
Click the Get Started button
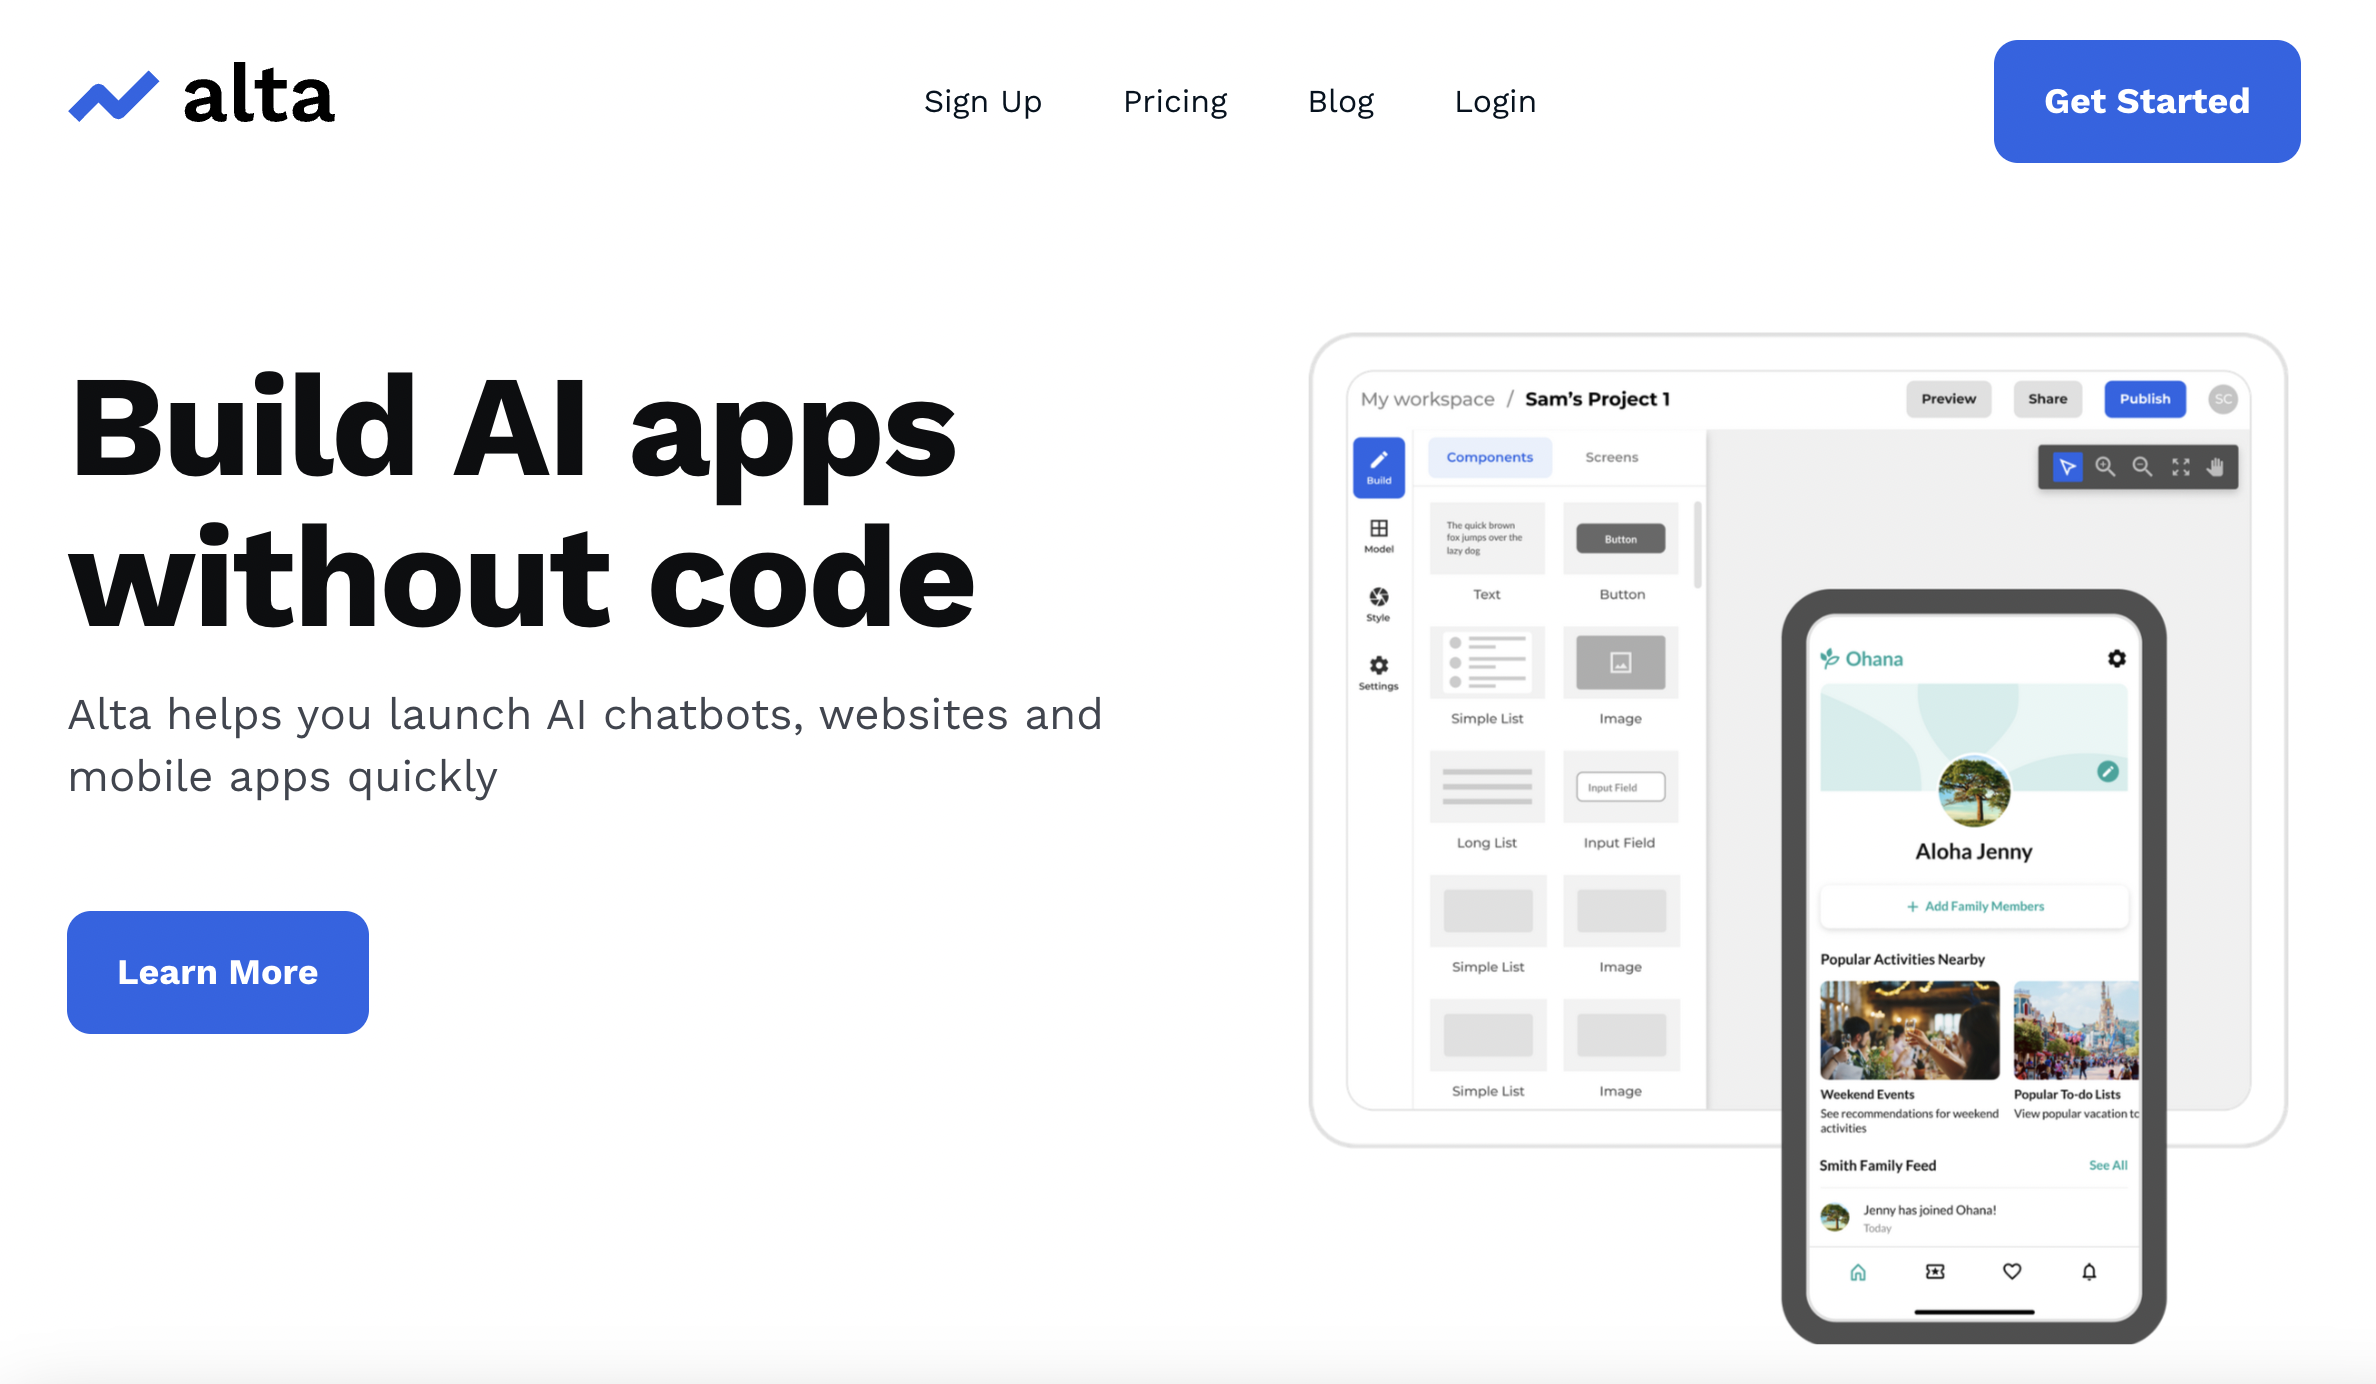tap(2149, 101)
